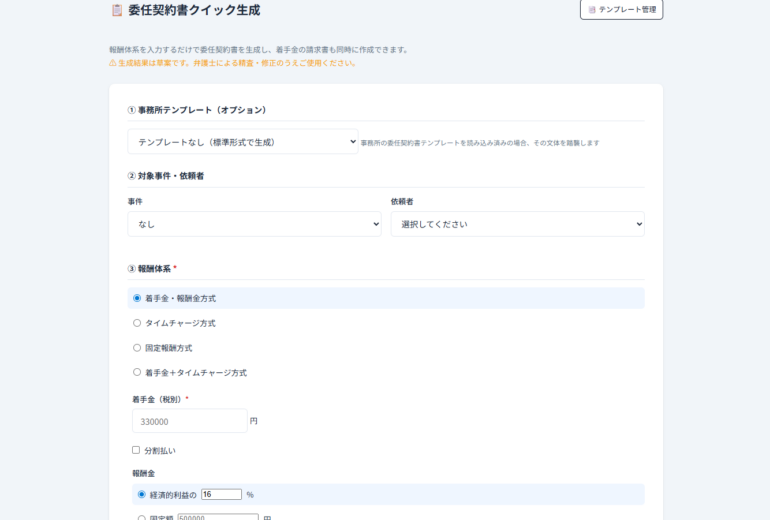Select the 着手金・報酬金方式 radio option
770x520 pixels.
(x=137, y=298)
